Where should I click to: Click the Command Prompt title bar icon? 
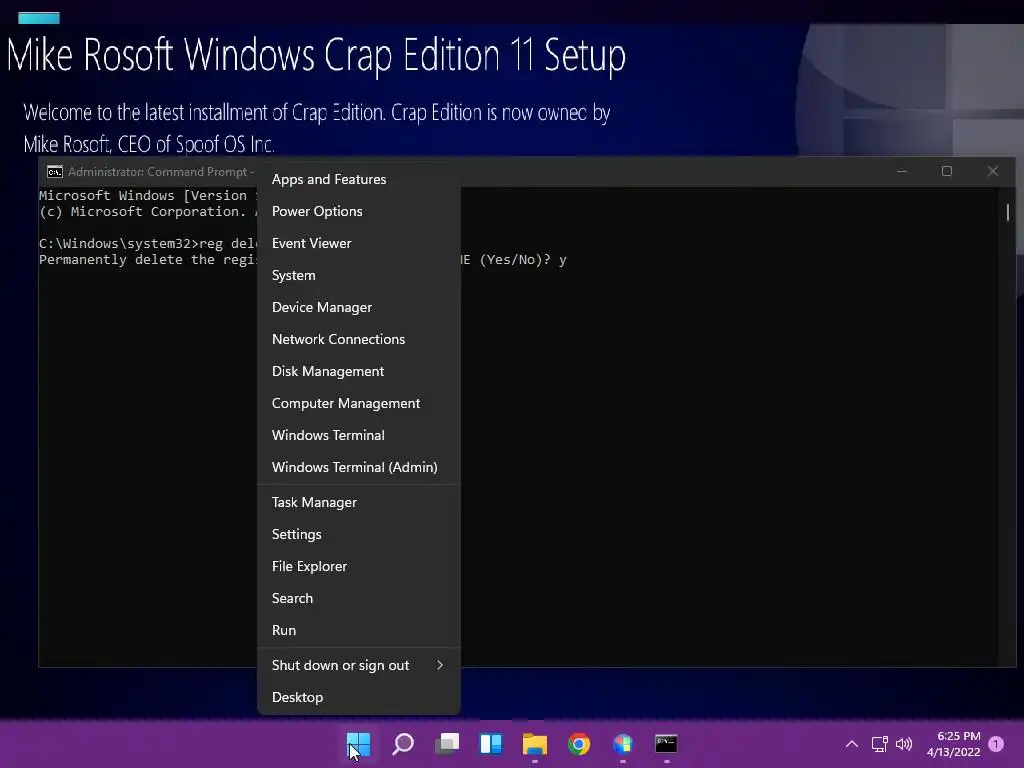[55, 172]
